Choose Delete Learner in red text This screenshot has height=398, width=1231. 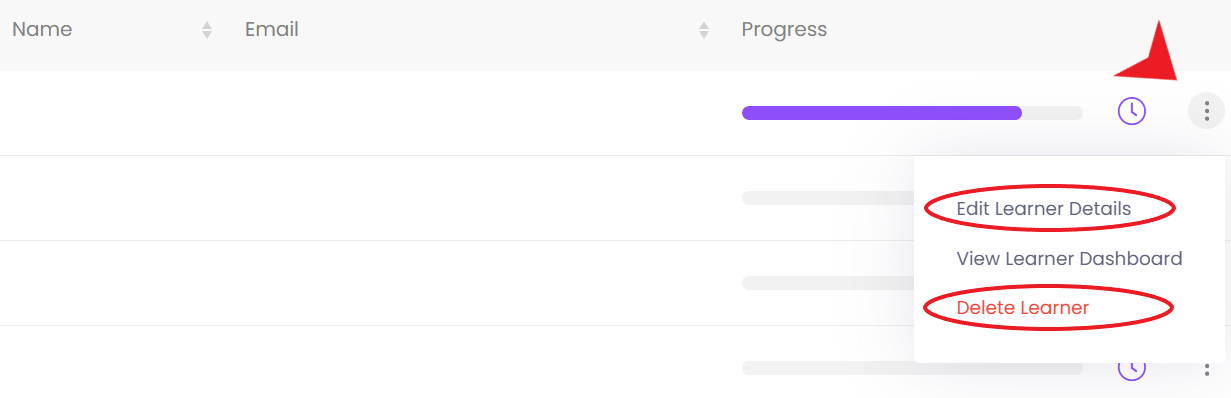click(1022, 308)
